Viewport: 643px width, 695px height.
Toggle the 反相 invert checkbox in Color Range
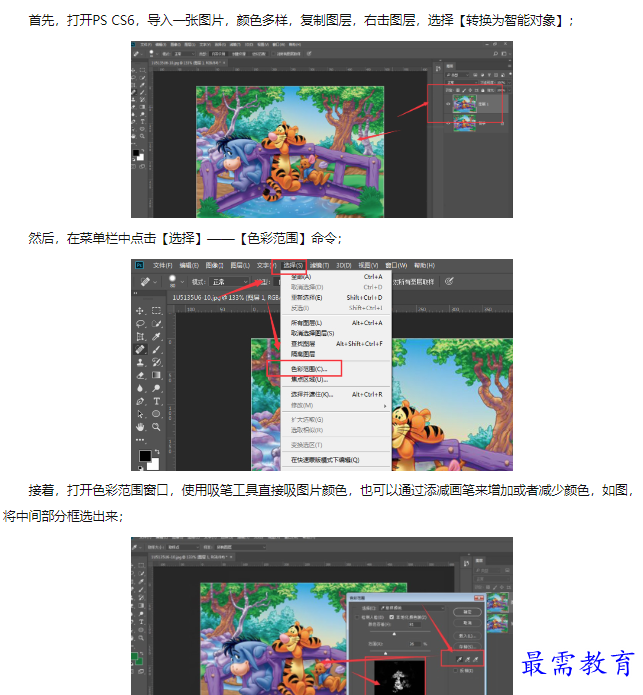456,671
